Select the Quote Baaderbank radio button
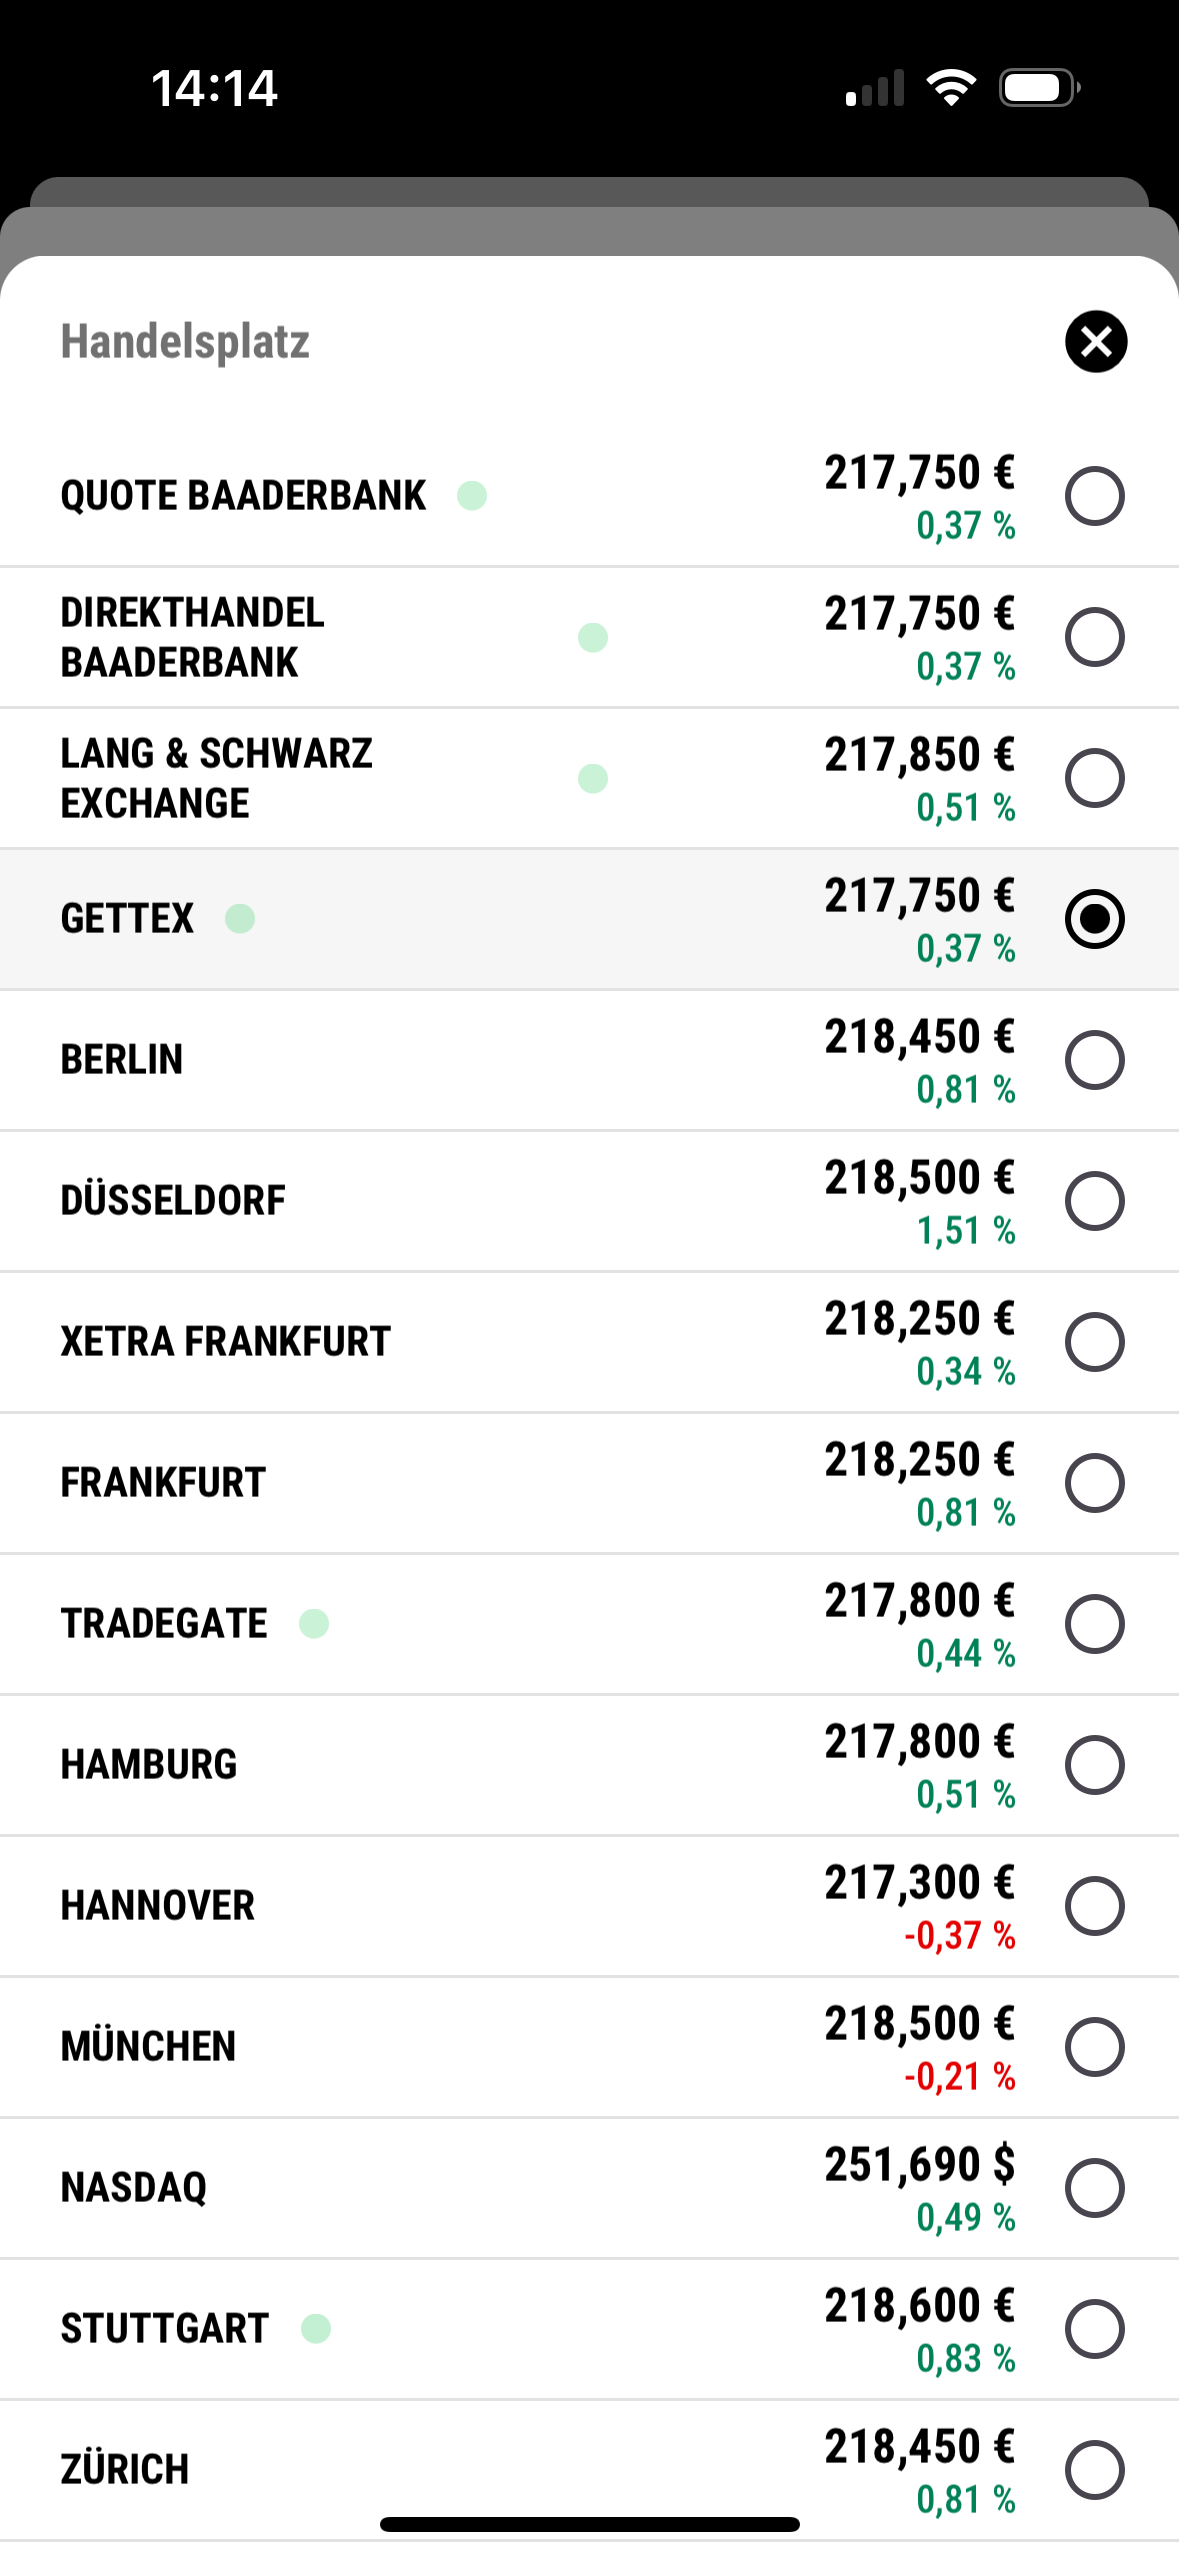1179x2556 pixels. (x=1094, y=495)
